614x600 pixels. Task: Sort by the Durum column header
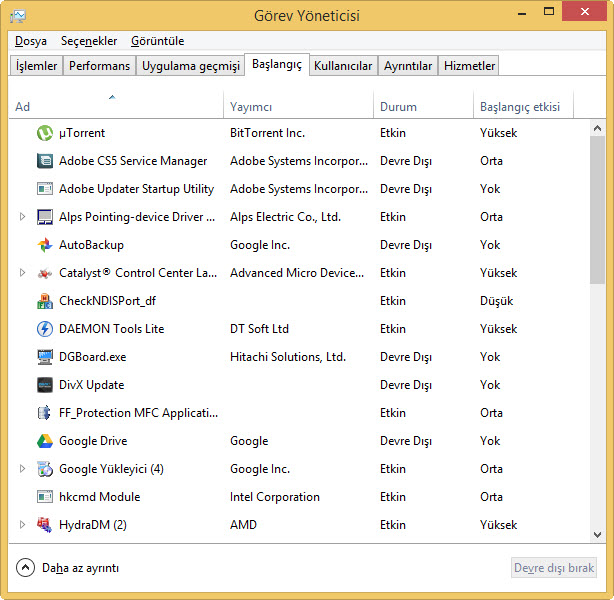[x=423, y=105]
